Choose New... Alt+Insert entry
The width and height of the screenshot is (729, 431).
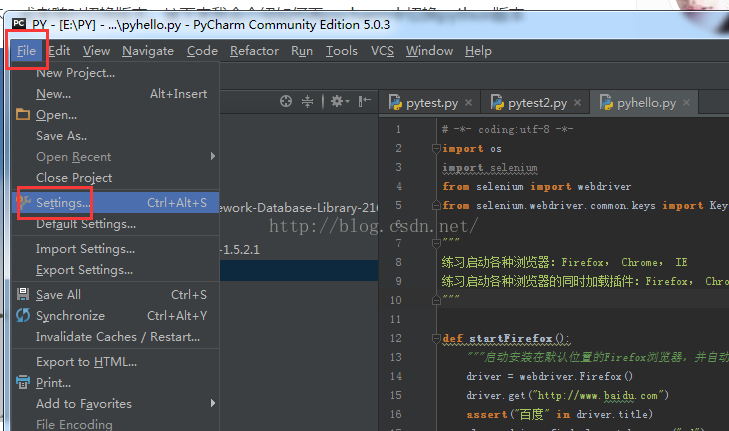pos(115,94)
